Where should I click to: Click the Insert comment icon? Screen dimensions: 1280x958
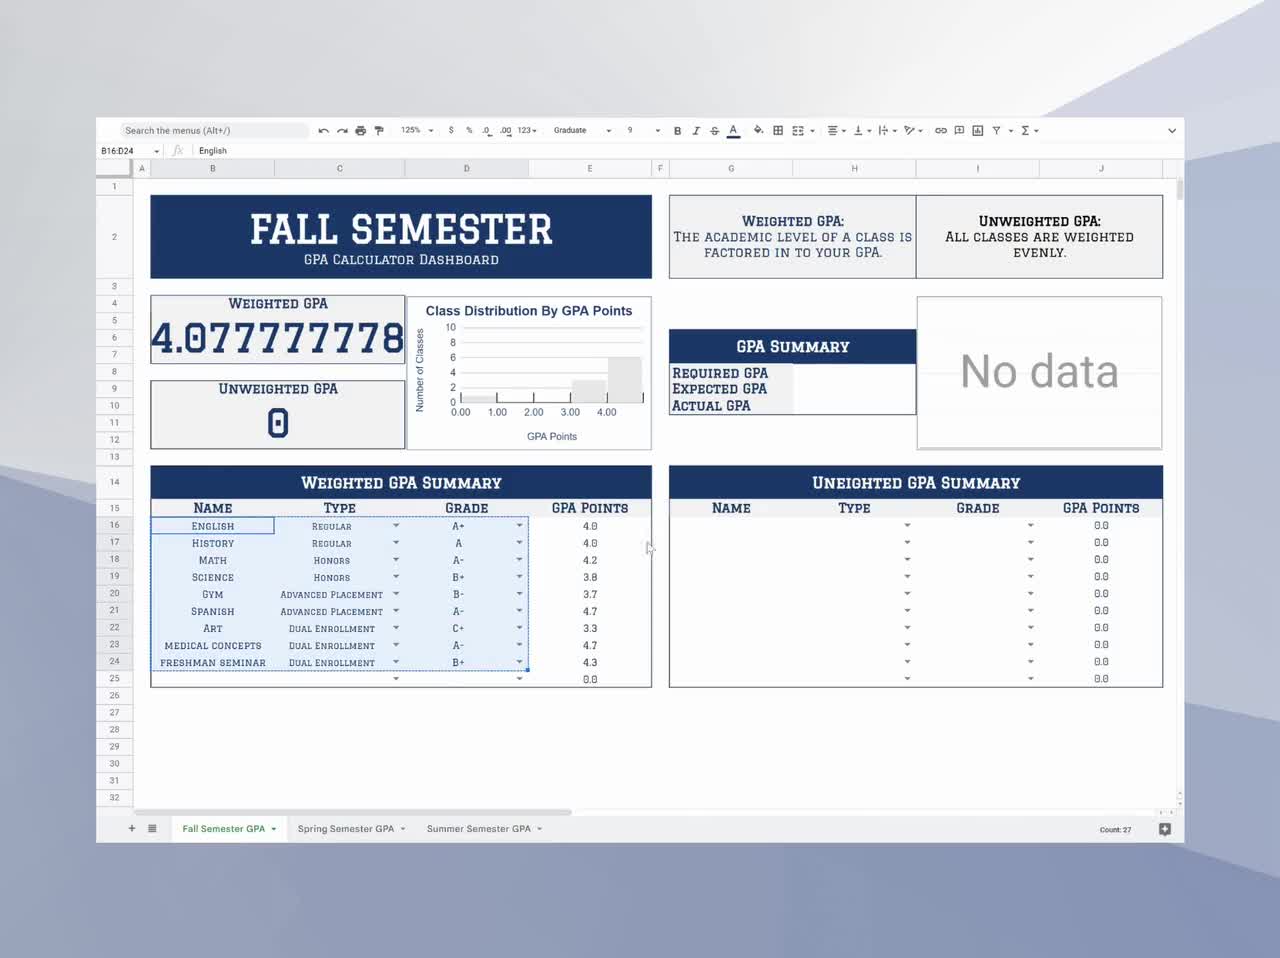pyautogui.click(x=958, y=130)
